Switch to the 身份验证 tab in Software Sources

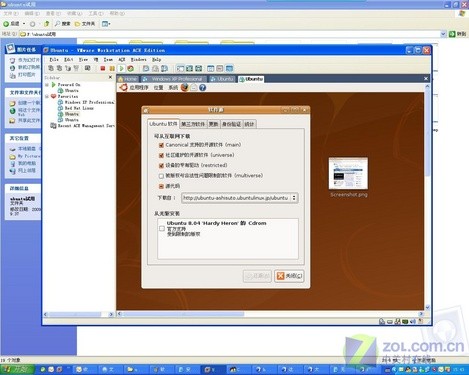coord(231,124)
